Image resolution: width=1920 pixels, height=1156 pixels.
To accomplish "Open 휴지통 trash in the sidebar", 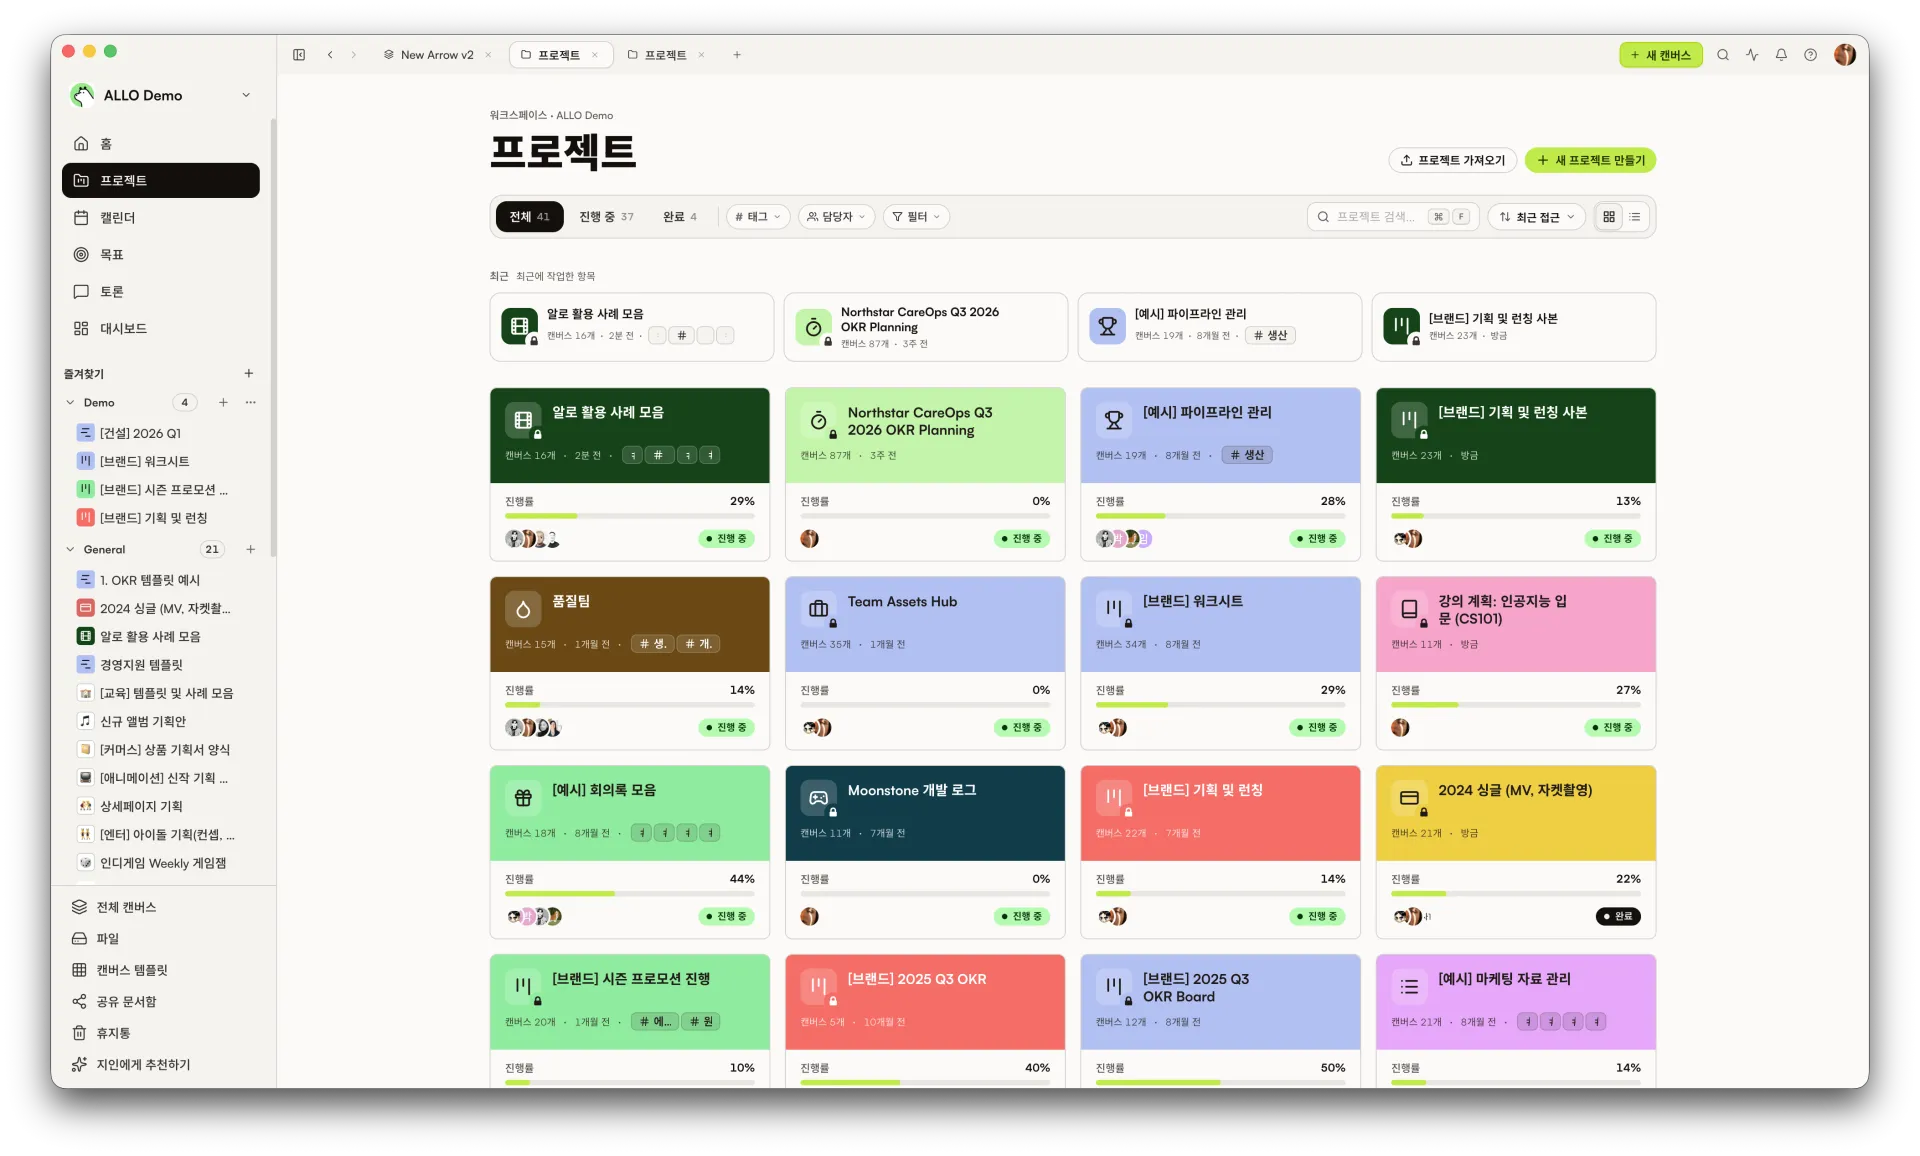I will tap(160, 1033).
